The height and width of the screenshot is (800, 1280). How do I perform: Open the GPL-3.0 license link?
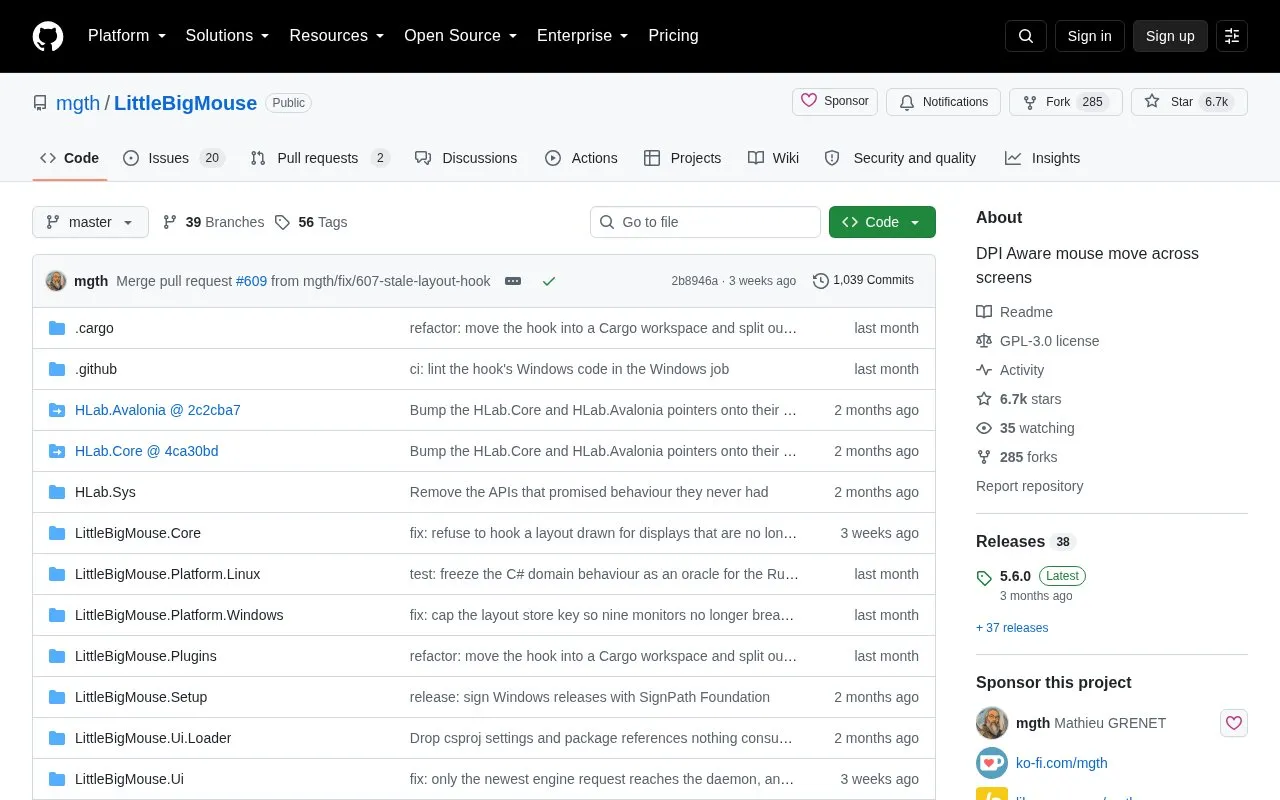point(1037,341)
